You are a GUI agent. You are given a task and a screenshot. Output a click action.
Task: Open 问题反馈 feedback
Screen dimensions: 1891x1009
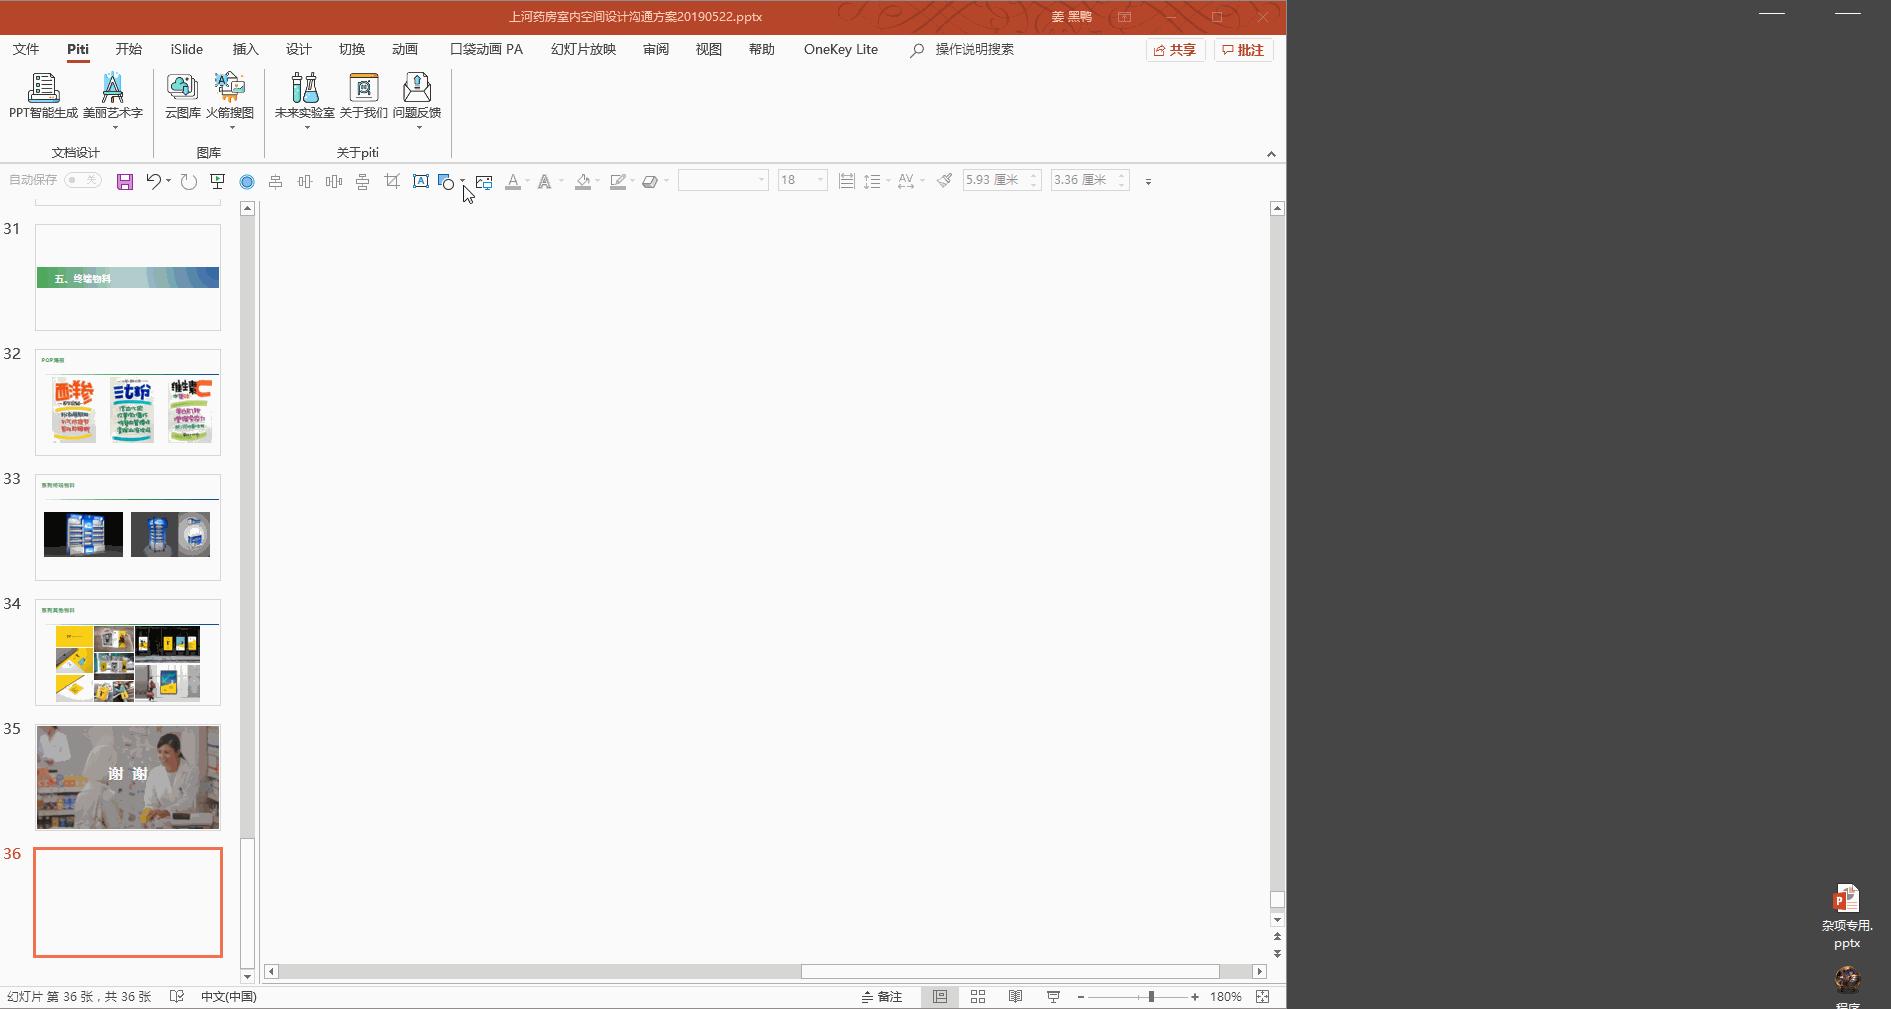417,97
